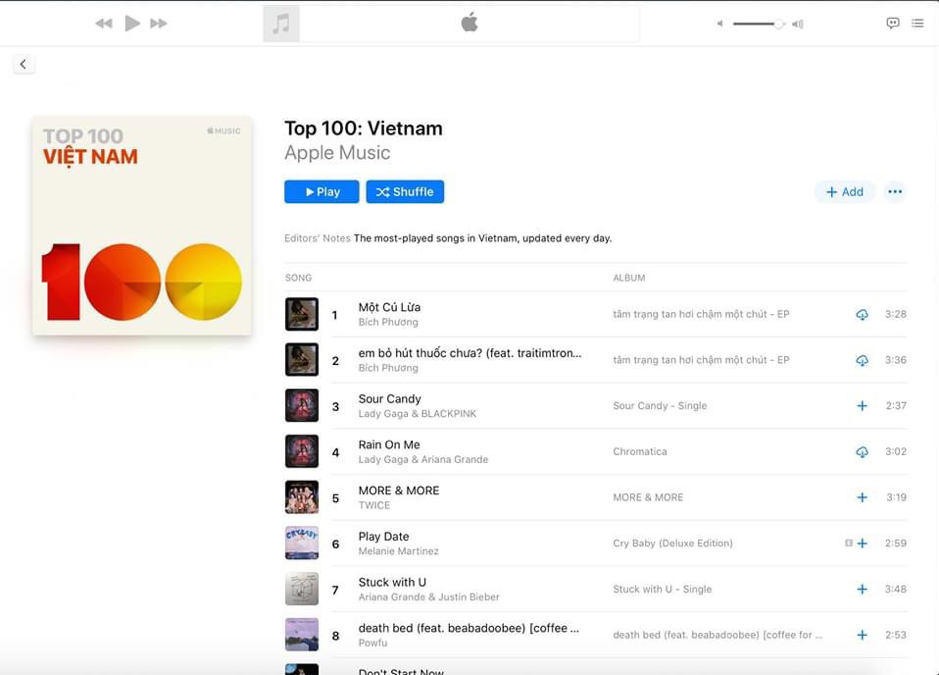Open the lyrics panel via speech bubble icon

pyautogui.click(x=893, y=23)
